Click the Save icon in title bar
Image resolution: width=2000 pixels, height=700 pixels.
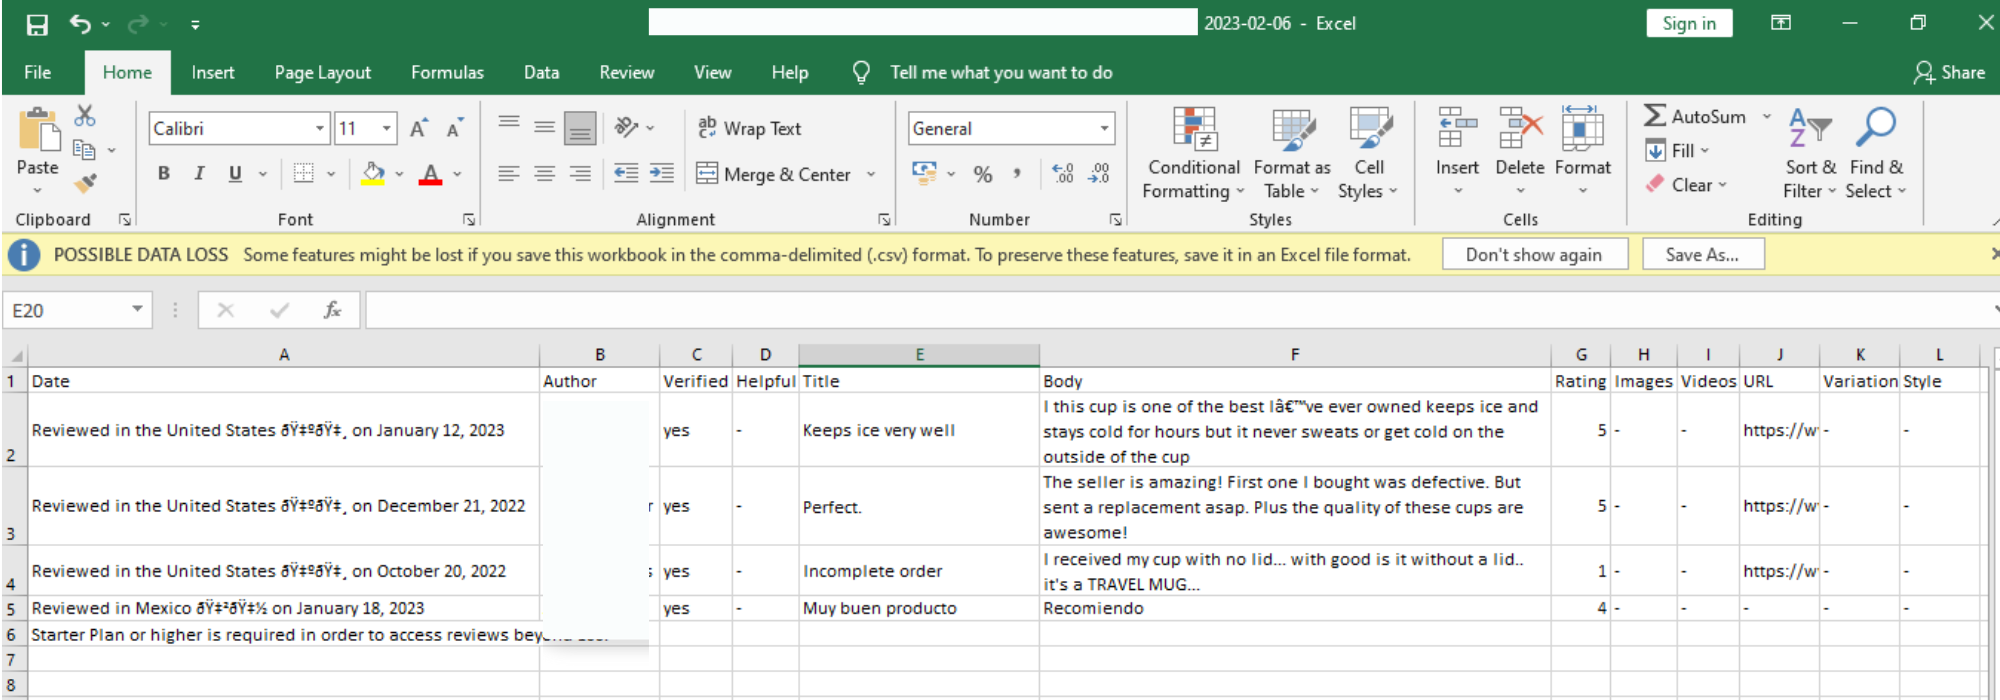coord(37,24)
